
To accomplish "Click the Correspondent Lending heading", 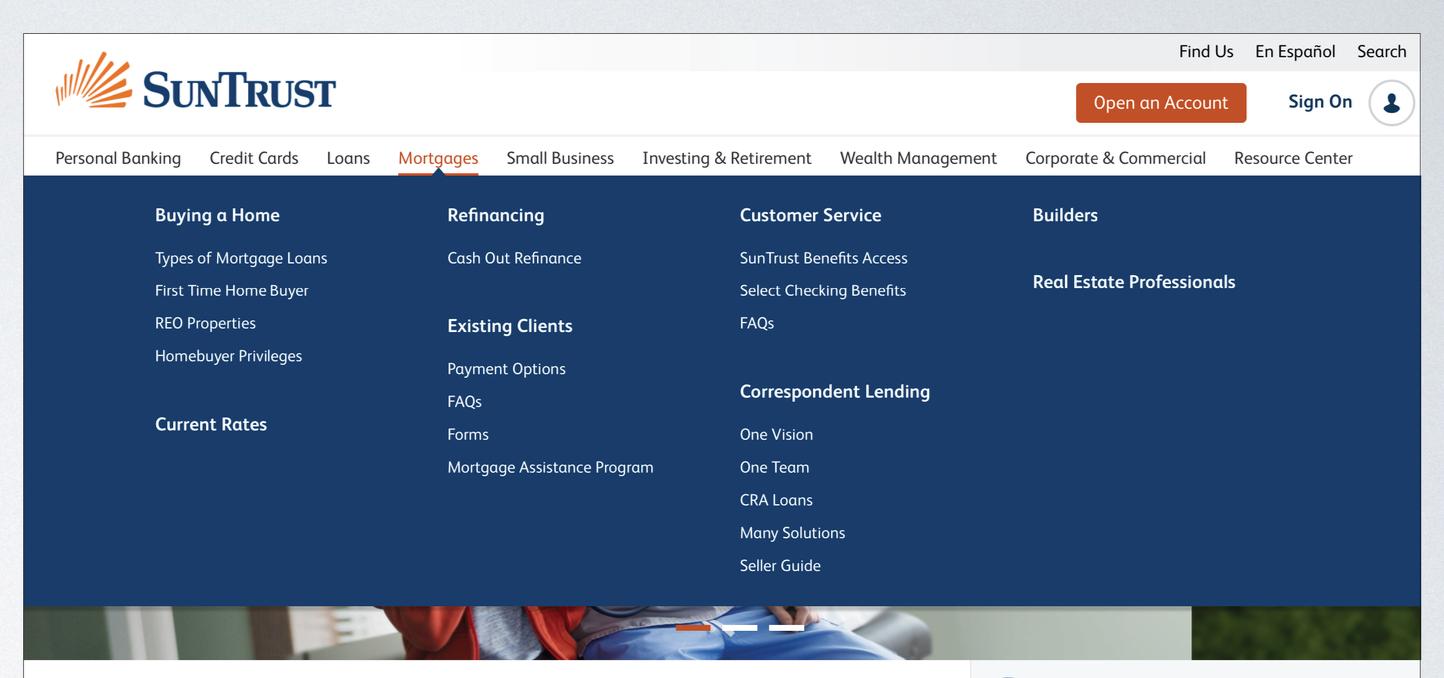I will point(835,392).
